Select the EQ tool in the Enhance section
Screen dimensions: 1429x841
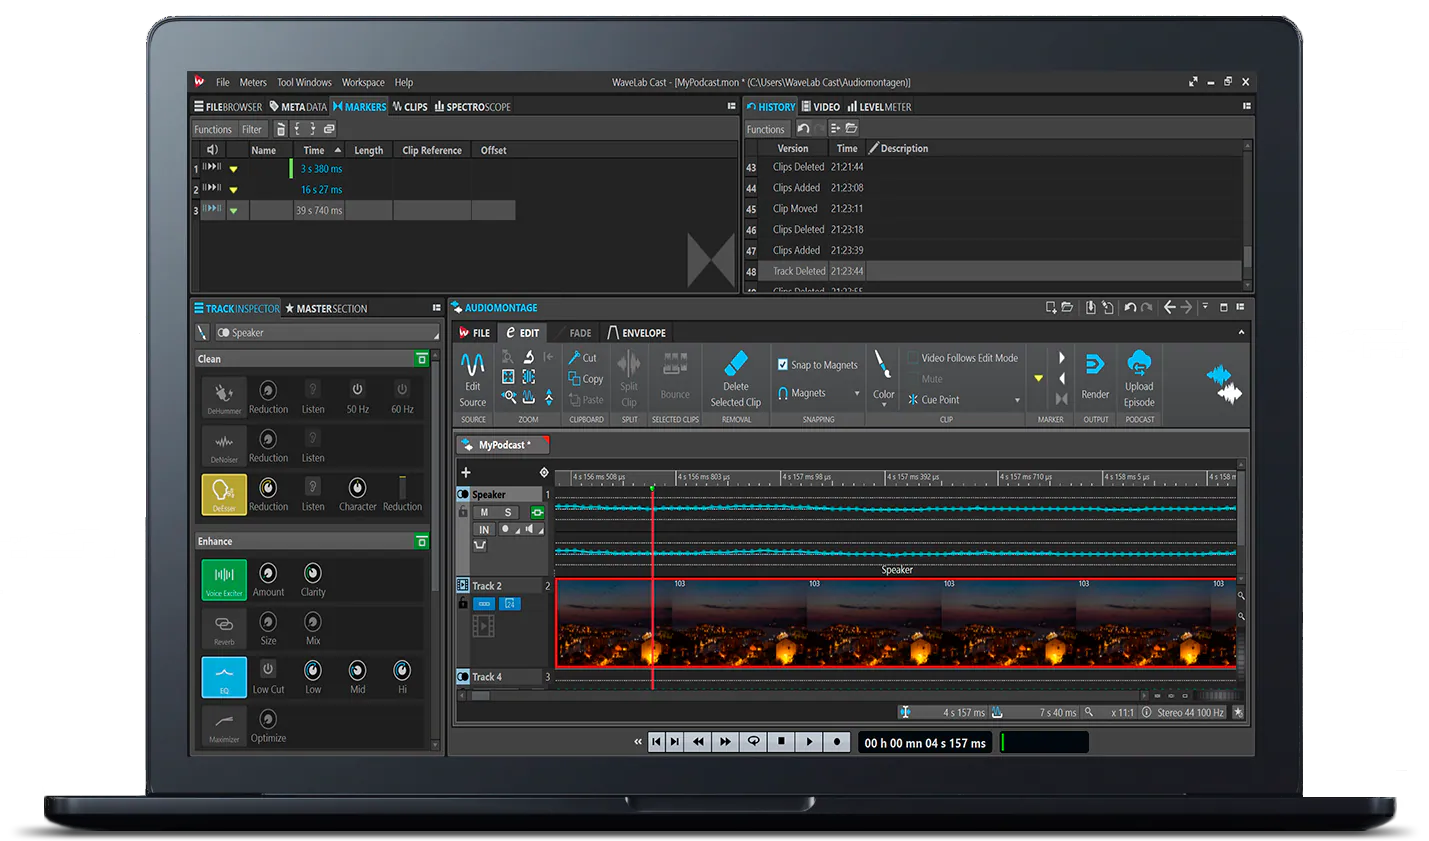click(x=223, y=677)
